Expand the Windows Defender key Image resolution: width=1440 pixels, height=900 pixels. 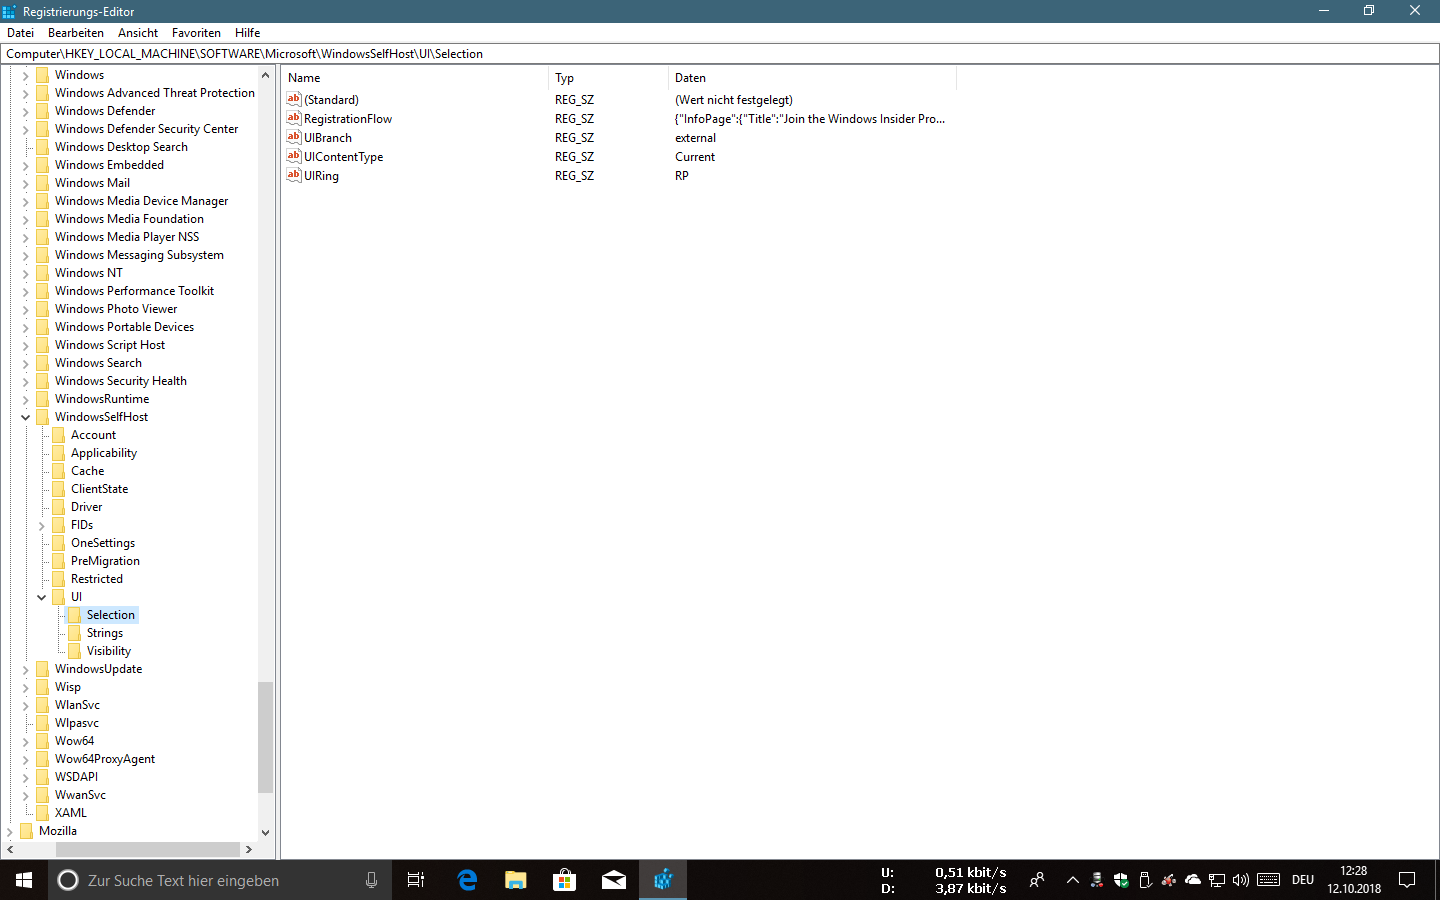[26, 111]
